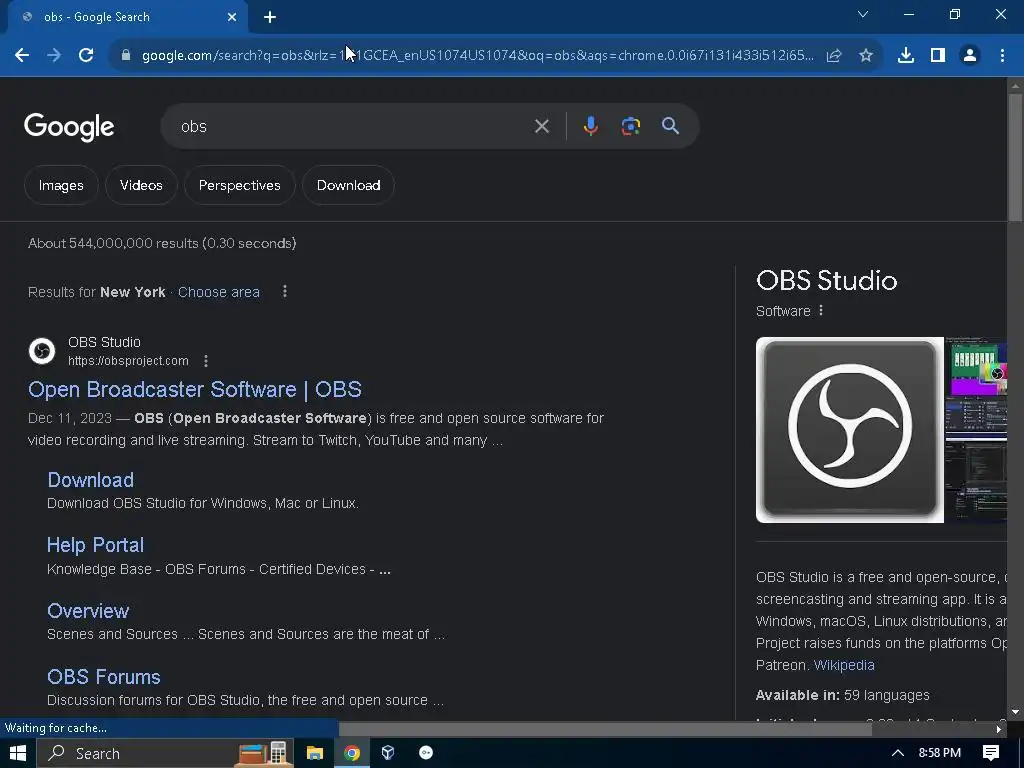Open File Explorer from taskbar
1024x768 pixels.
point(315,753)
